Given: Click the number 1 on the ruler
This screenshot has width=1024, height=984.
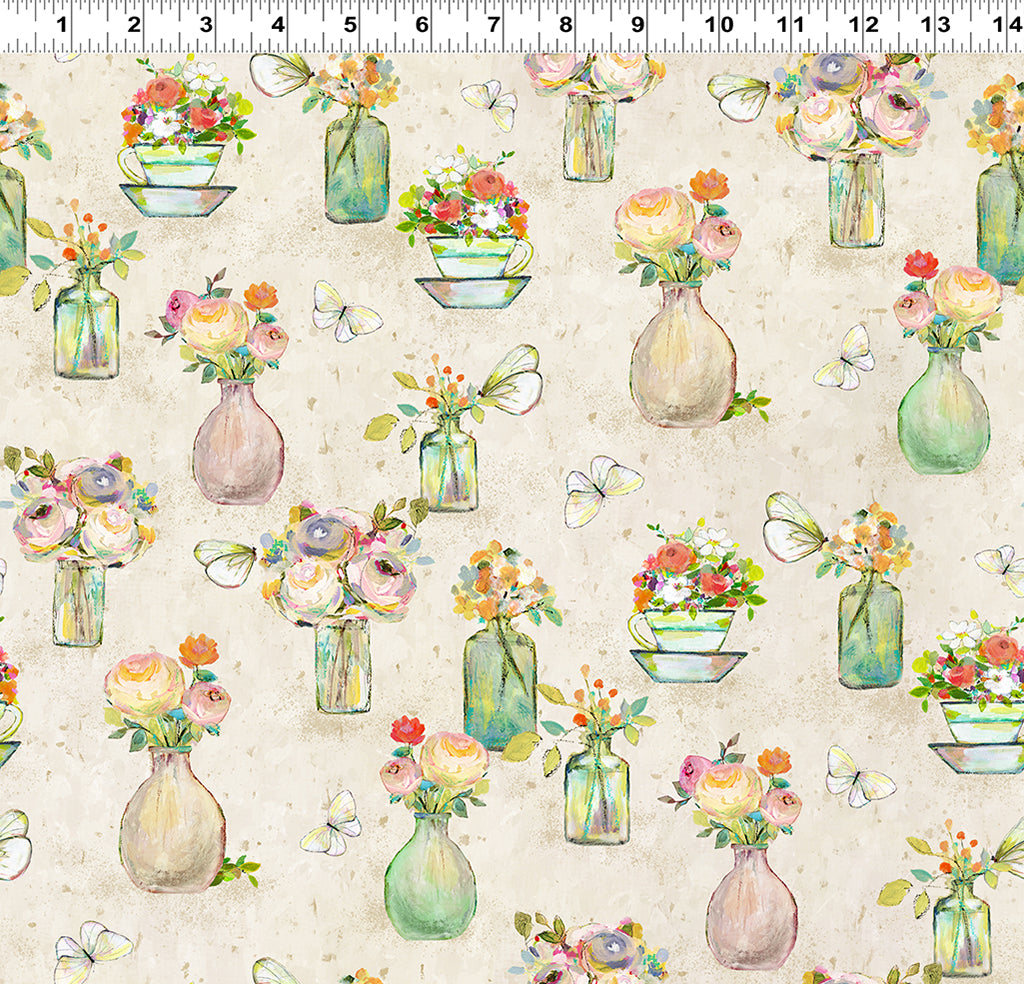Looking at the screenshot, I should point(62,25).
